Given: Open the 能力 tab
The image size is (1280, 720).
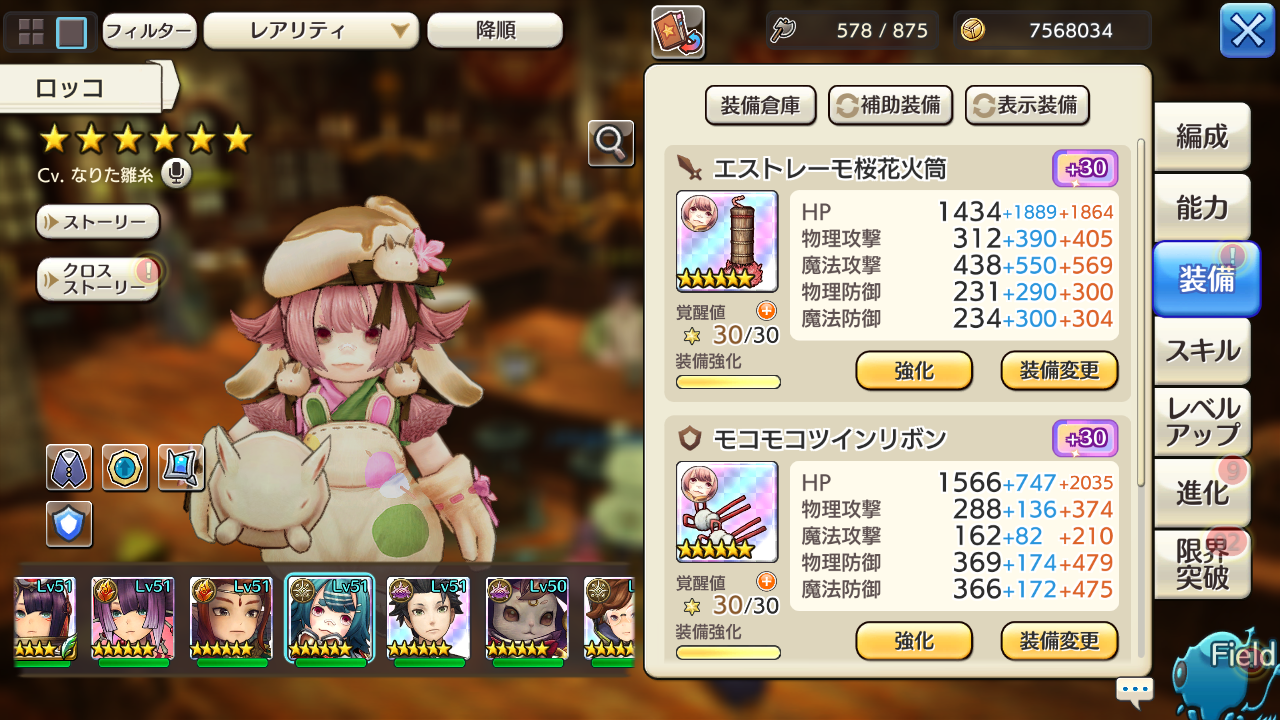Looking at the screenshot, I should pos(1202,207).
